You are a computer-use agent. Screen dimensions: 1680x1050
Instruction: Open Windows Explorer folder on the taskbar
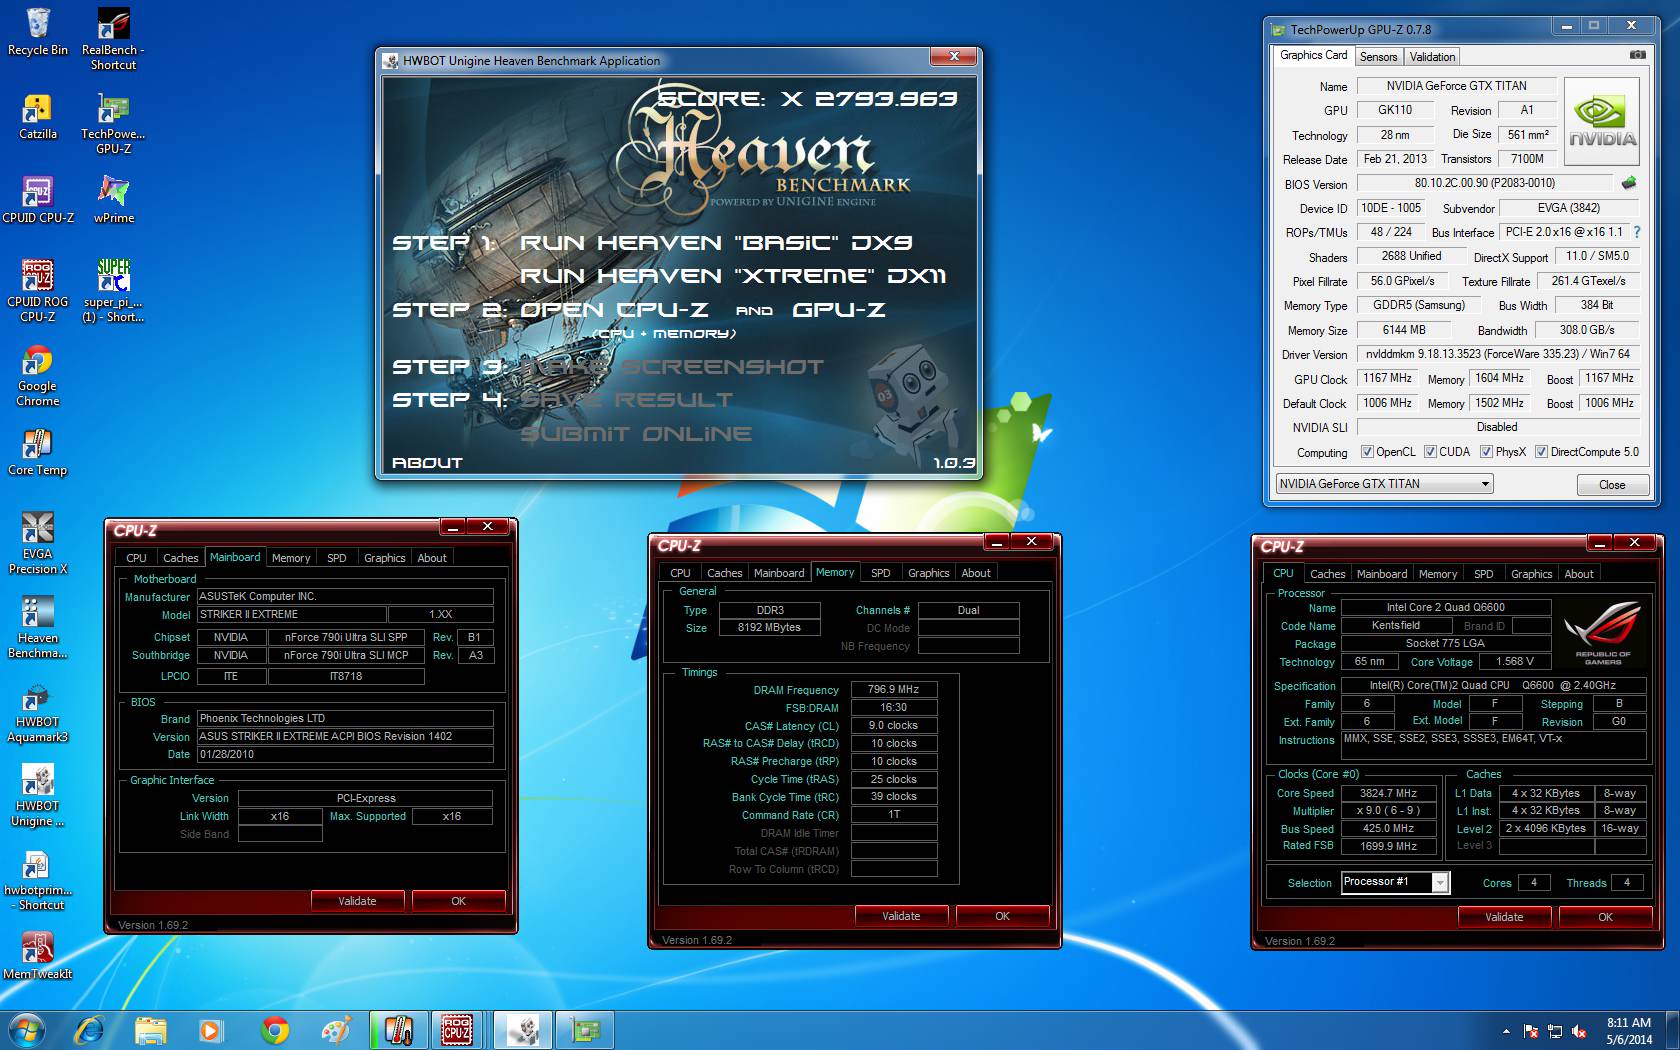(x=151, y=1030)
